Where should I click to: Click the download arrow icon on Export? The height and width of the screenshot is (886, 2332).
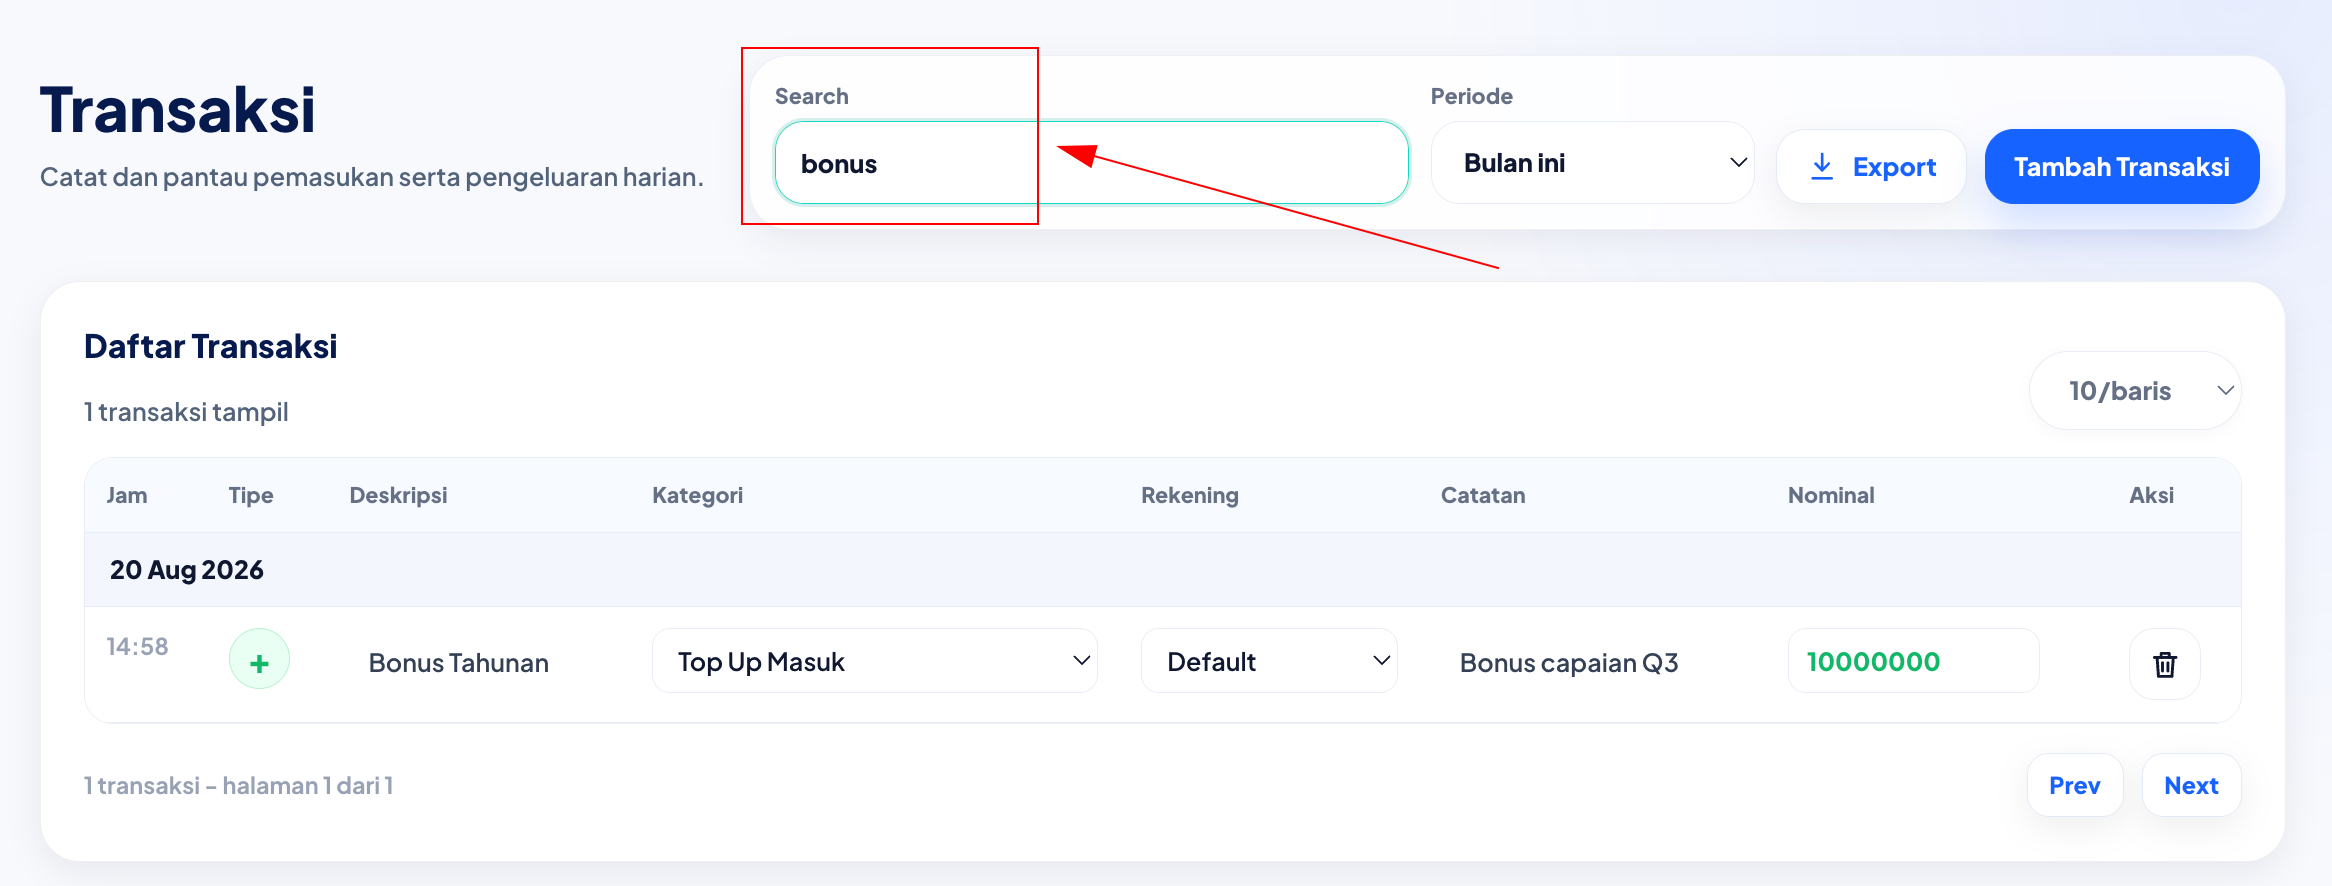tap(1822, 166)
